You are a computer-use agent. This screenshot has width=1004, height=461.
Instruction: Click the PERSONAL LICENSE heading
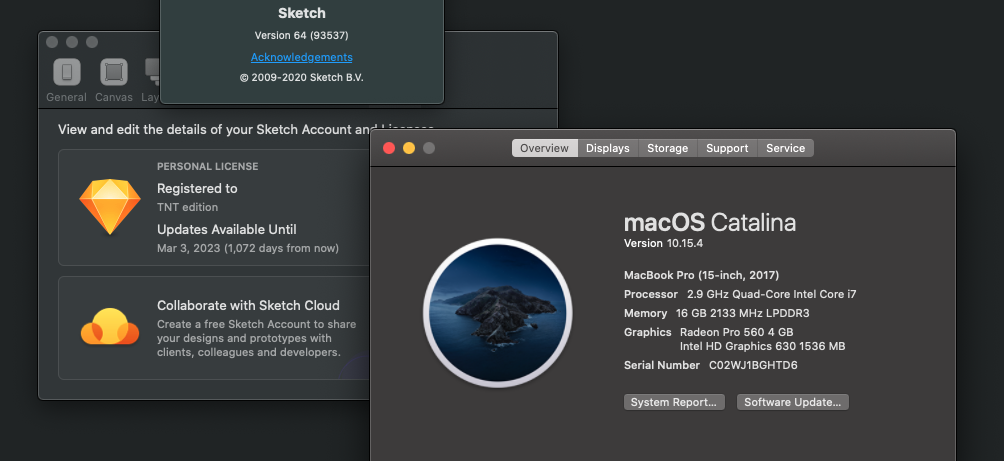[x=207, y=166]
